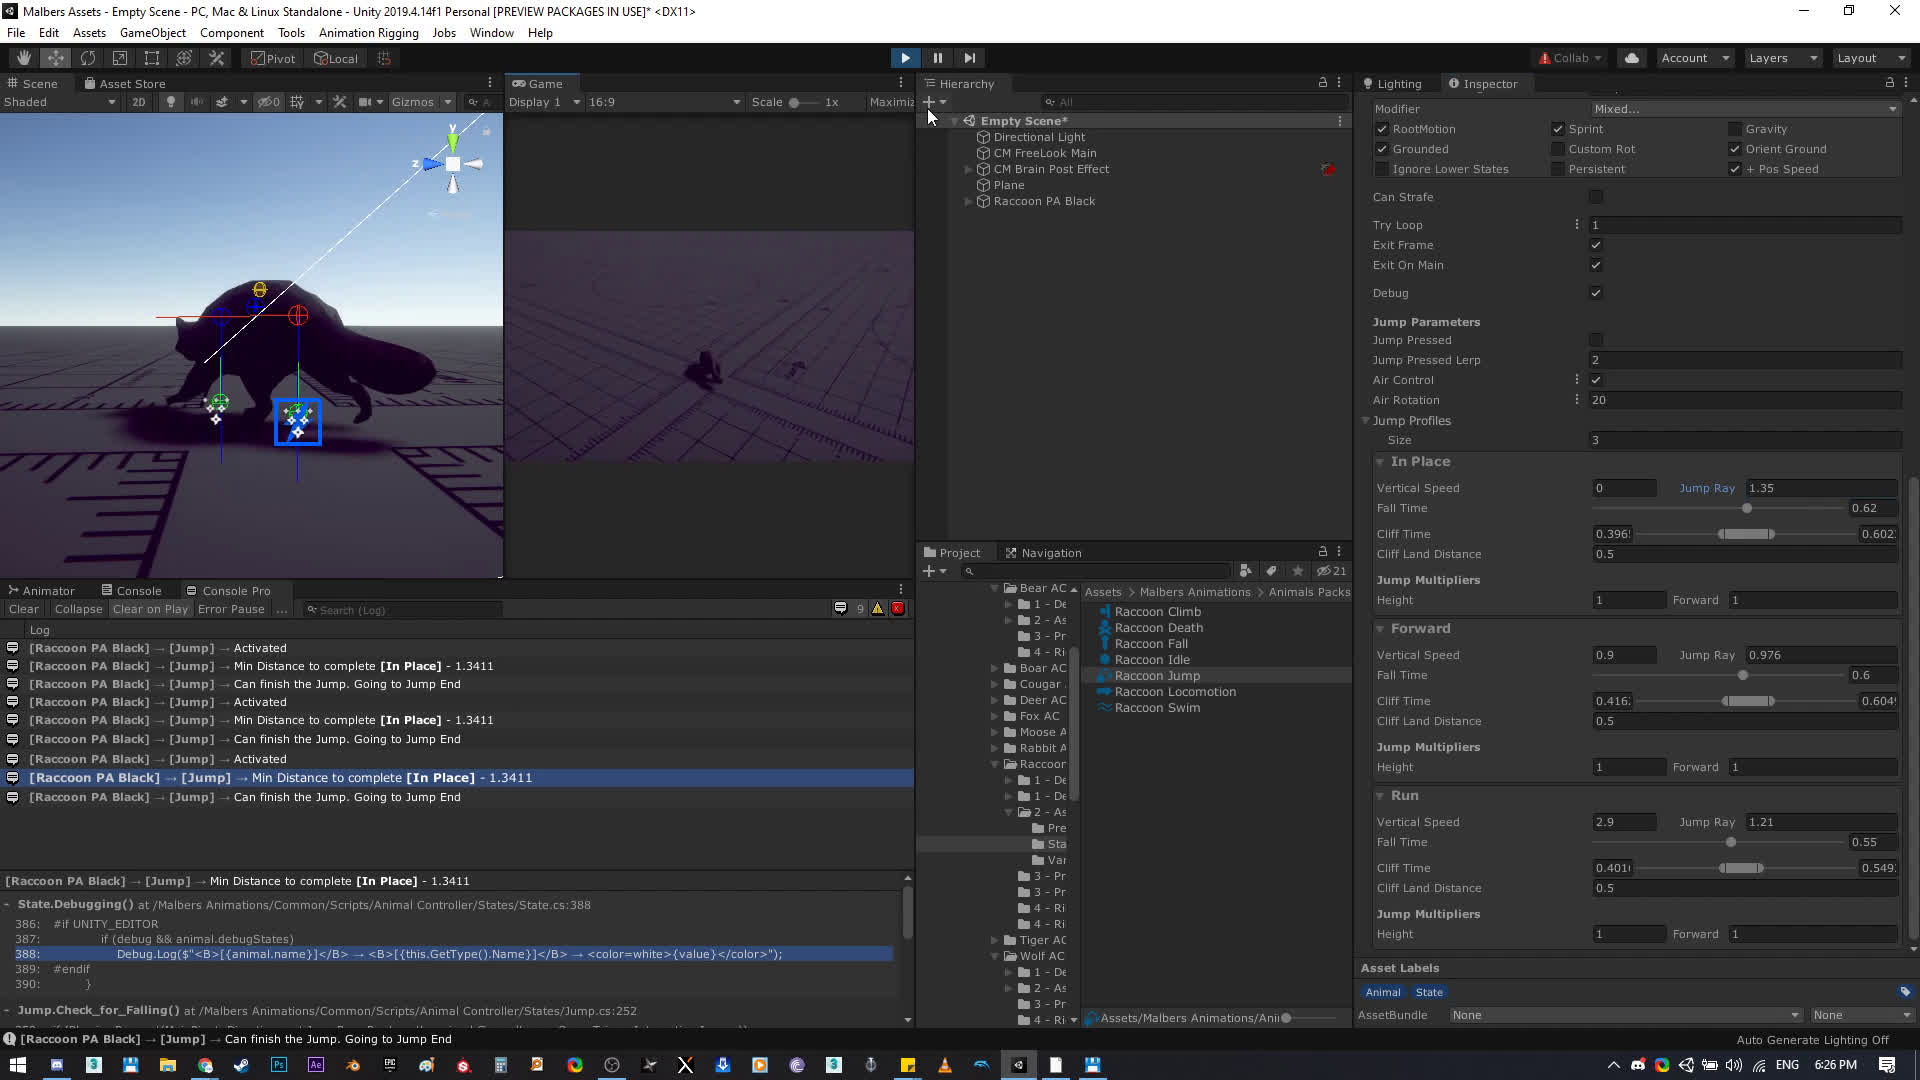Select the Hand tool
This screenshot has height=1080, width=1920.
click(24, 58)
